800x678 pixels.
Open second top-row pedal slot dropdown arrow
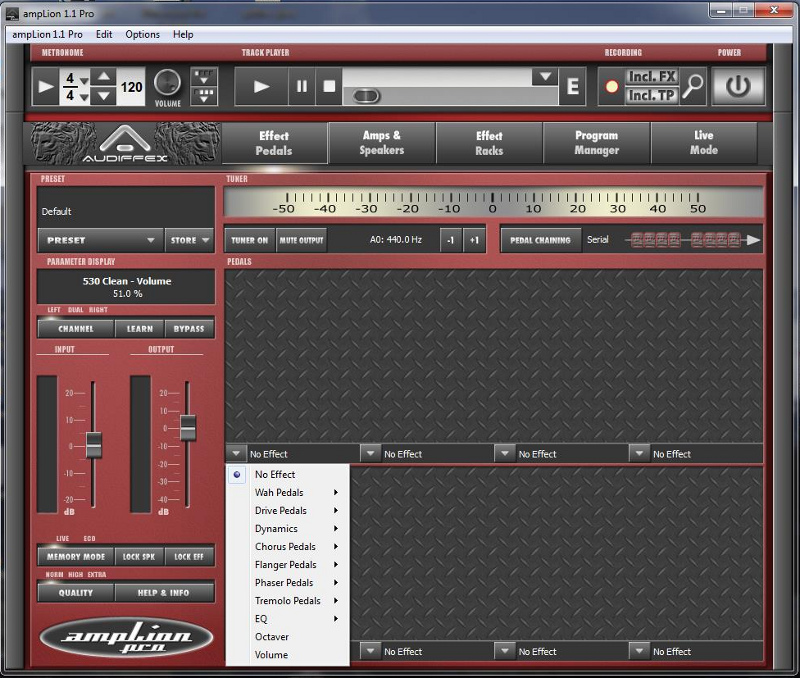(x=370, y=454)
